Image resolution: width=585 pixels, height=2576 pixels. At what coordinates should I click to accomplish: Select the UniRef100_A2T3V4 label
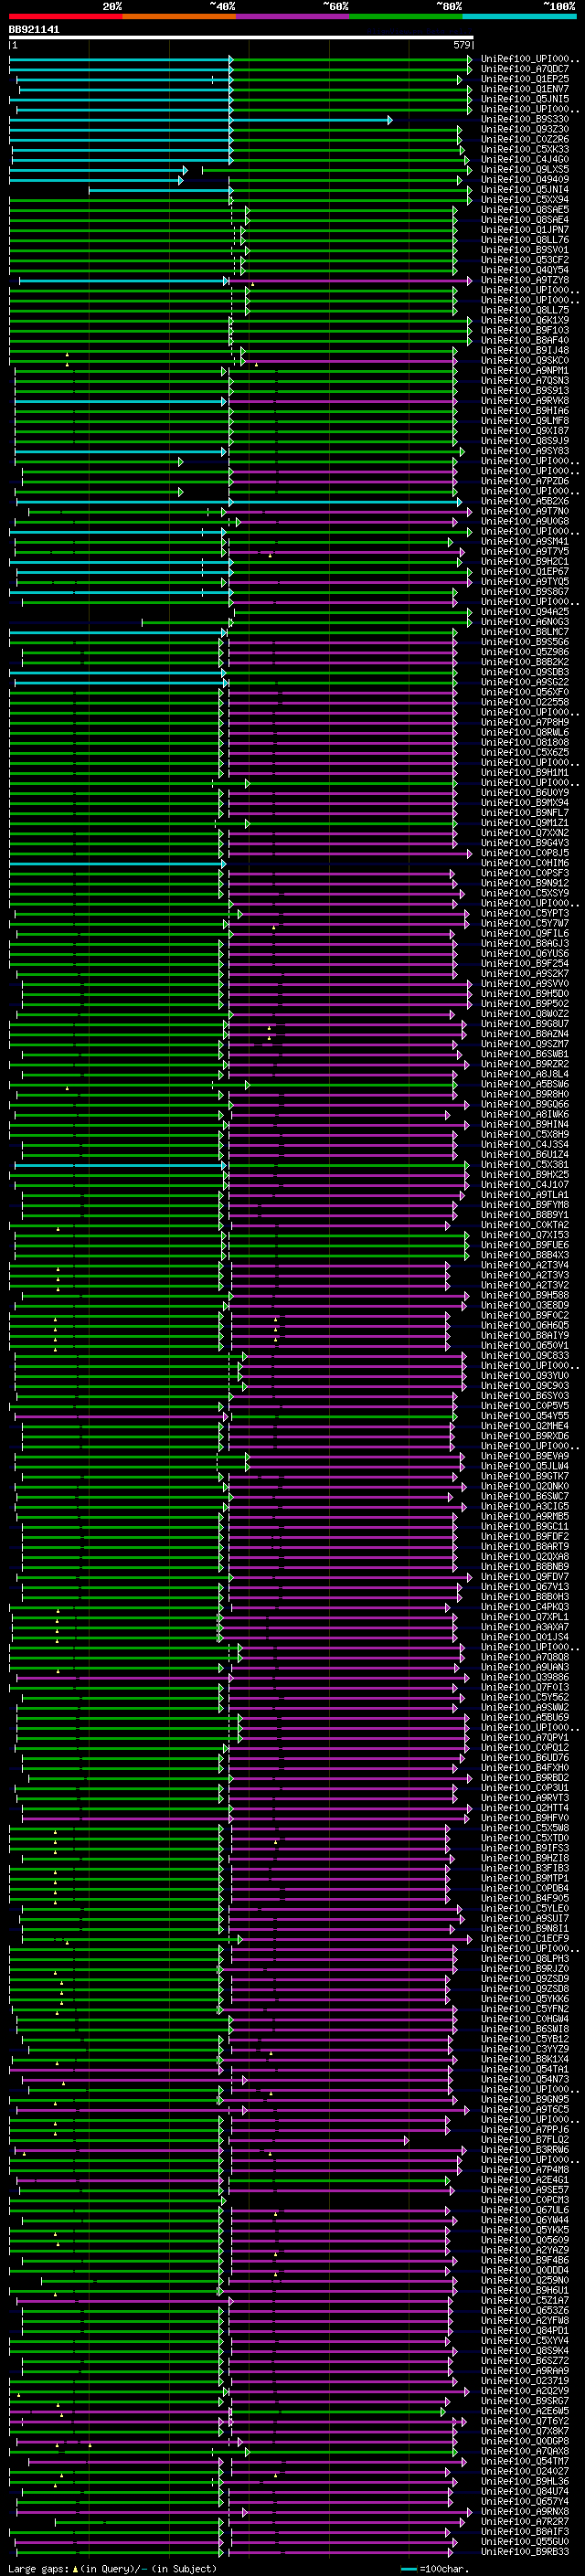(x=525, y=1265)
